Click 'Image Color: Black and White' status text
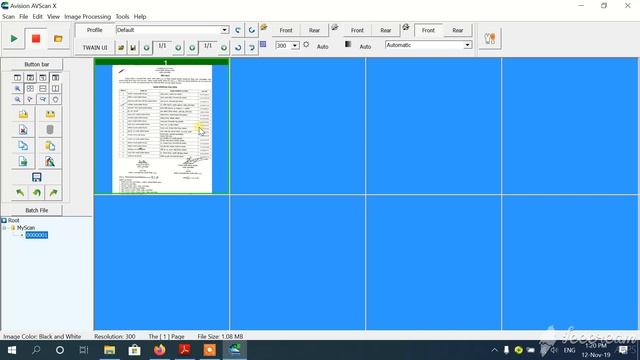Screen dimensions: 640x360 [x=42, y=336]
